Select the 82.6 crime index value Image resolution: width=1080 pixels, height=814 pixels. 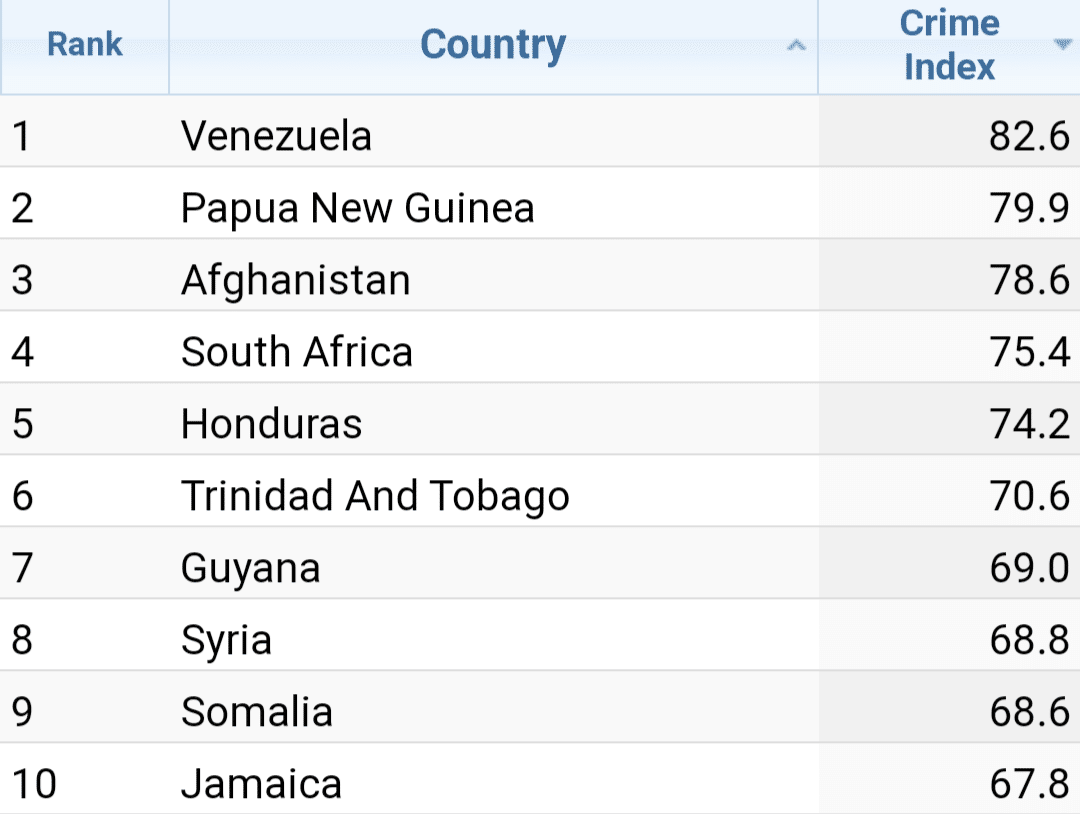[1029, 136]
